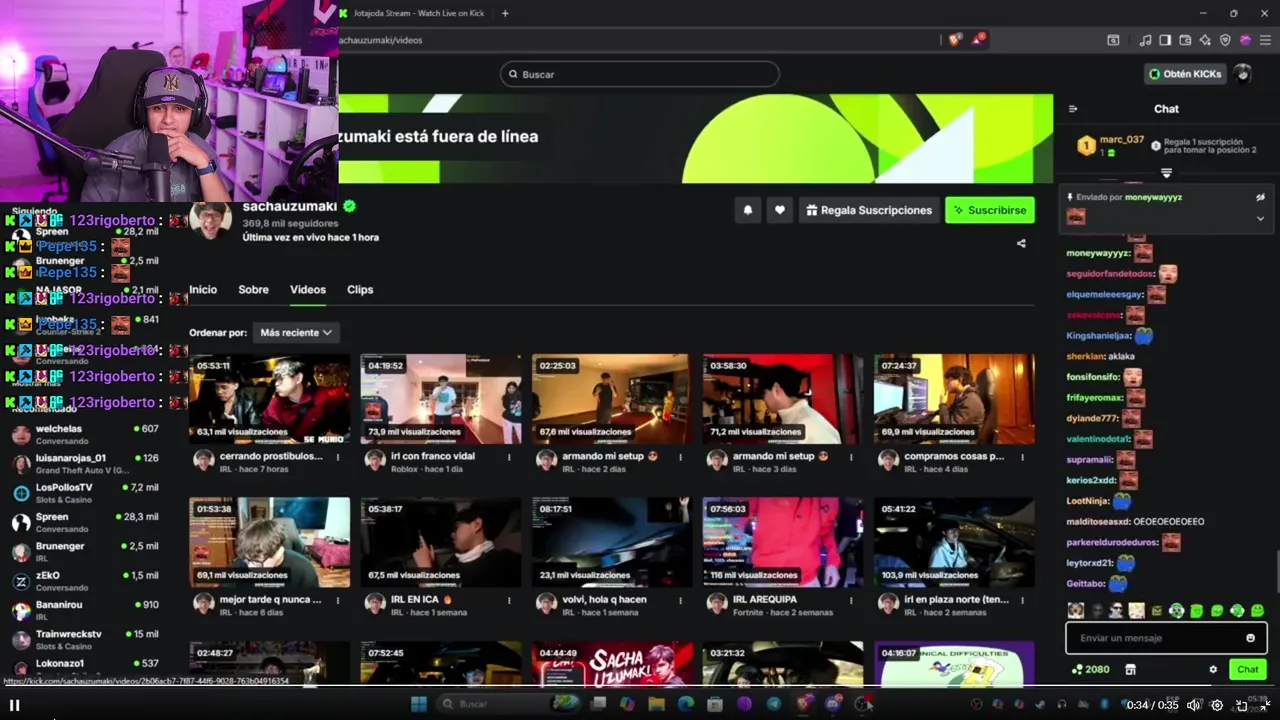Click the Suscribirse button

pos(990,210)
